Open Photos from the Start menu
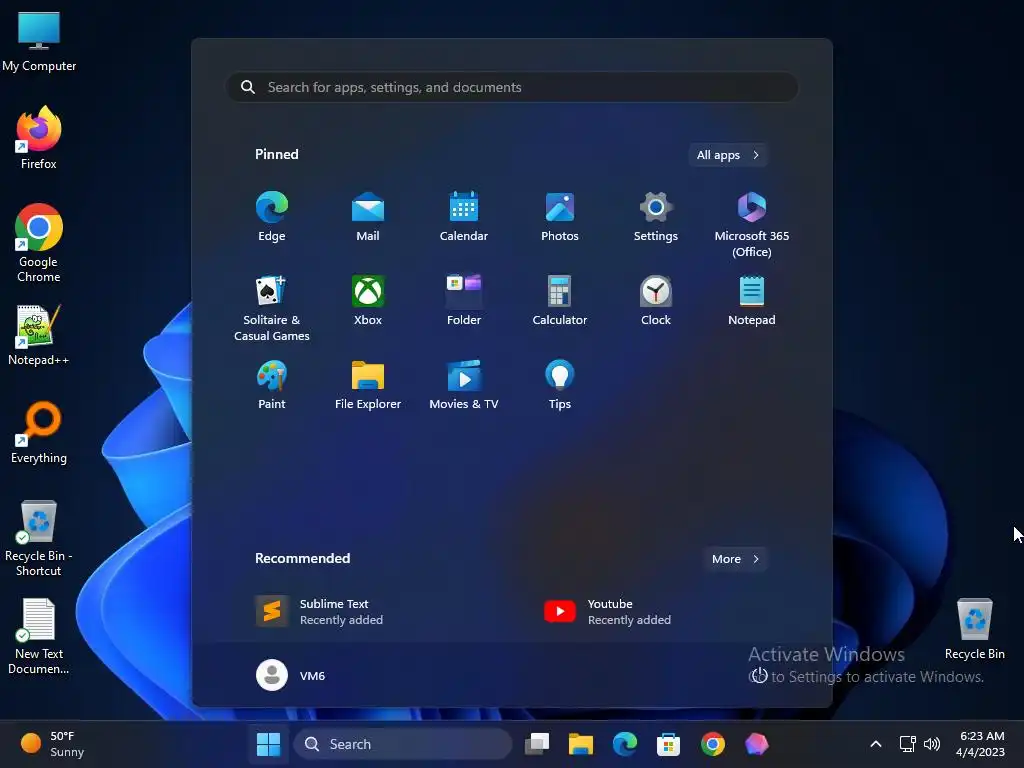 click(x=560, y=217)
